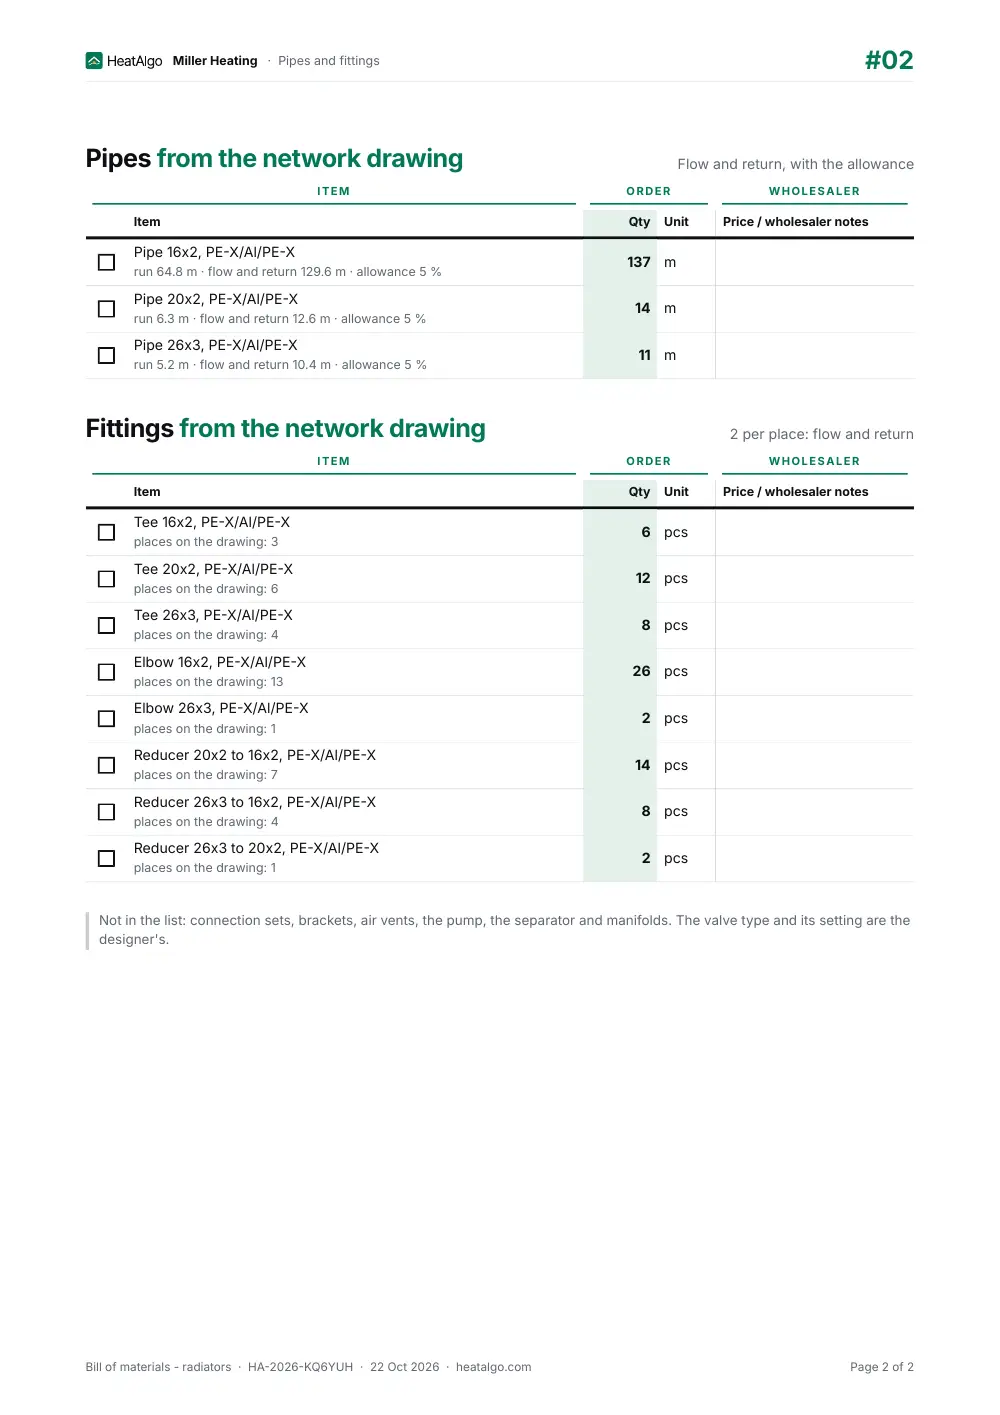Image resolution: width=1000 pixels, height=1415 pixels.
Task: Click the WHOLESALER column group heading in Fittings
Action: (814, 461)
